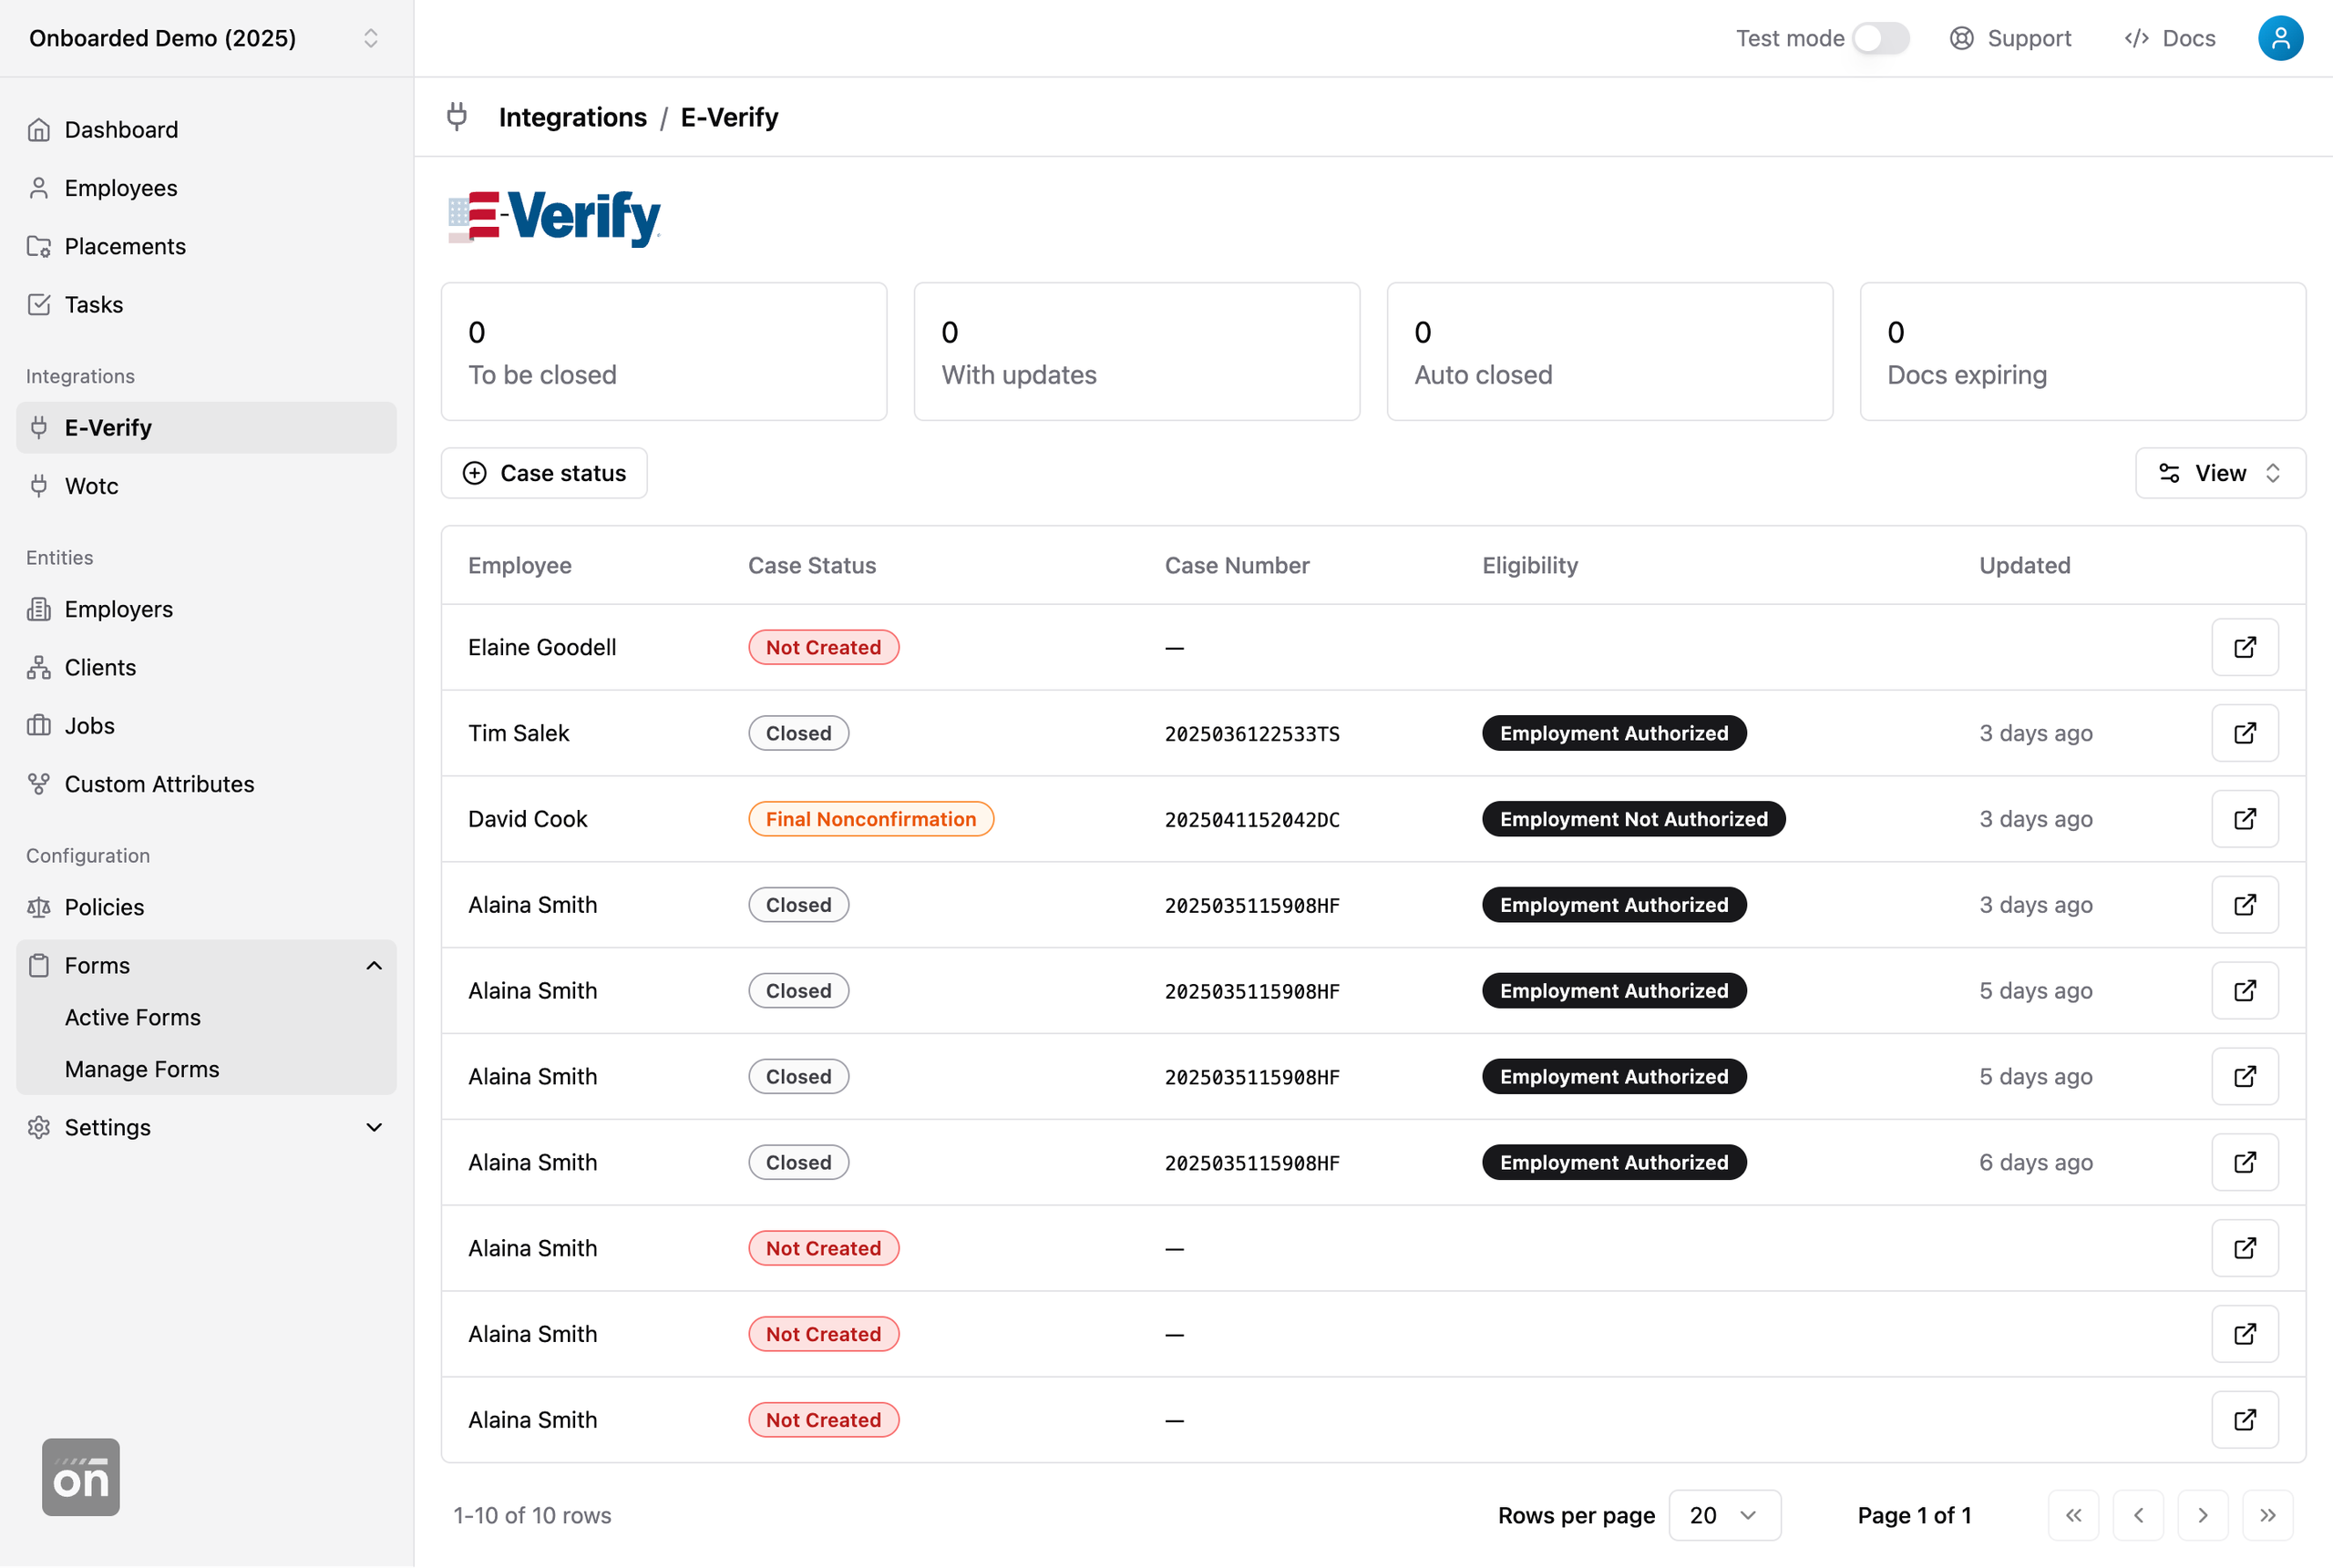The height and width of the screenshot is (1568, 2333).
Task: Go to the first page
Action: tap(2074, 1515)
